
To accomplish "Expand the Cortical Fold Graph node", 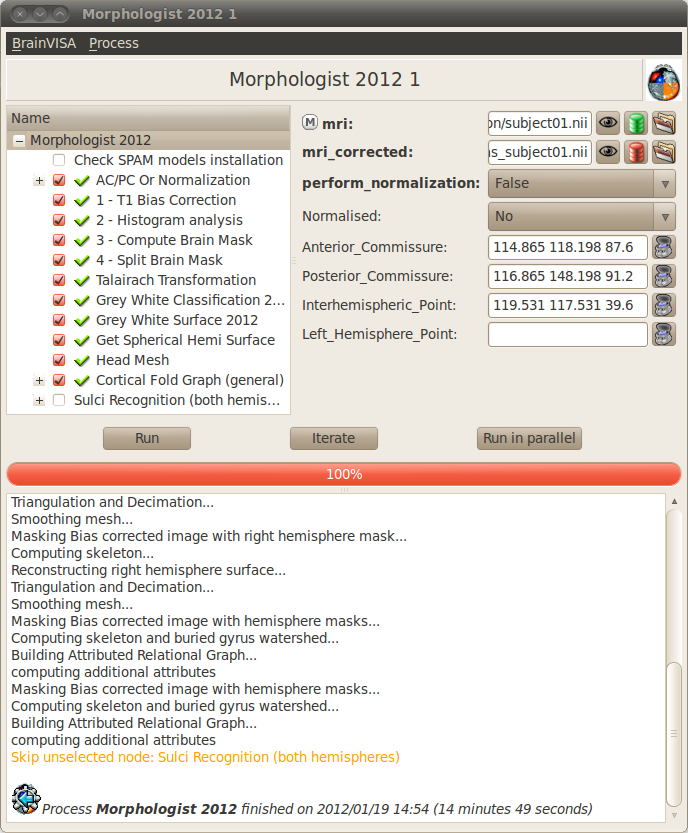I will [x=39, y=380].
